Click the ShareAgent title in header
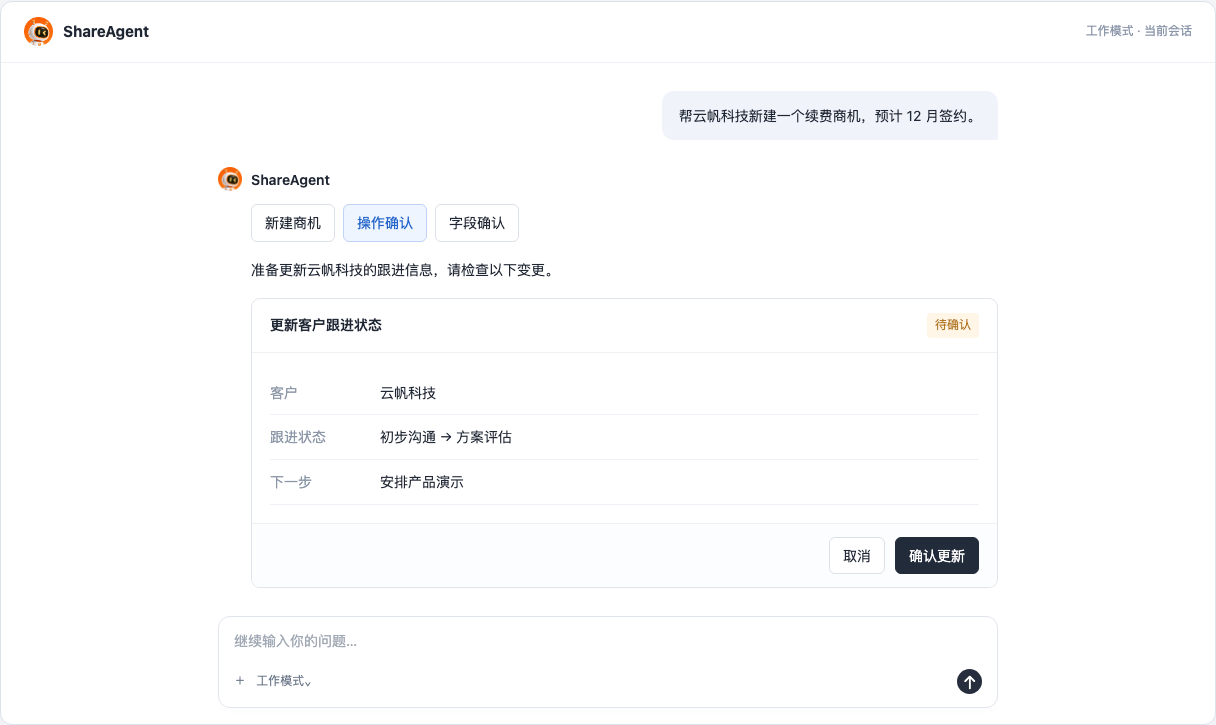This screenshot has width=1216, height=725. pos(106,32)
